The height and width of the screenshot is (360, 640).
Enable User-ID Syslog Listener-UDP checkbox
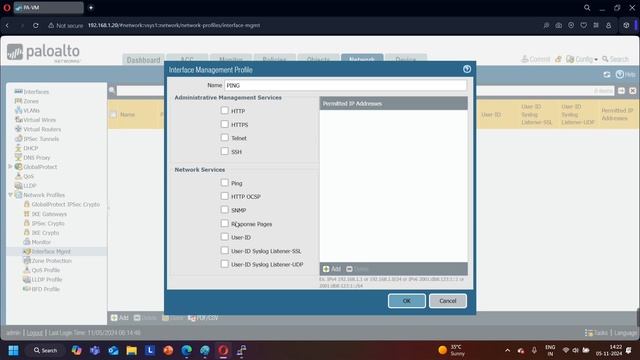pyautogui.click(x=224, y=264)
